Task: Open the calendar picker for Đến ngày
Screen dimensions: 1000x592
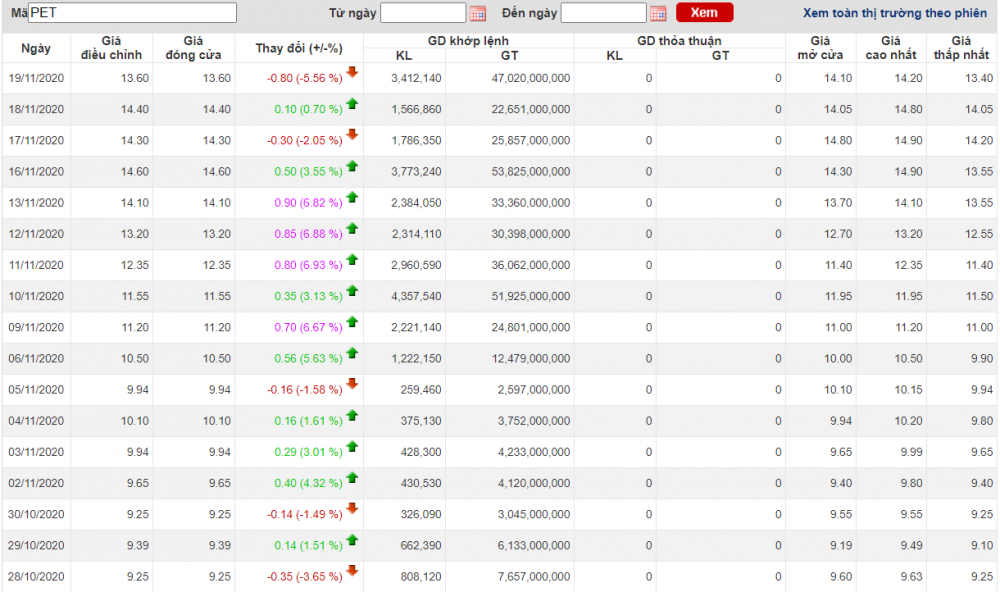Action: tap(658, 13)
